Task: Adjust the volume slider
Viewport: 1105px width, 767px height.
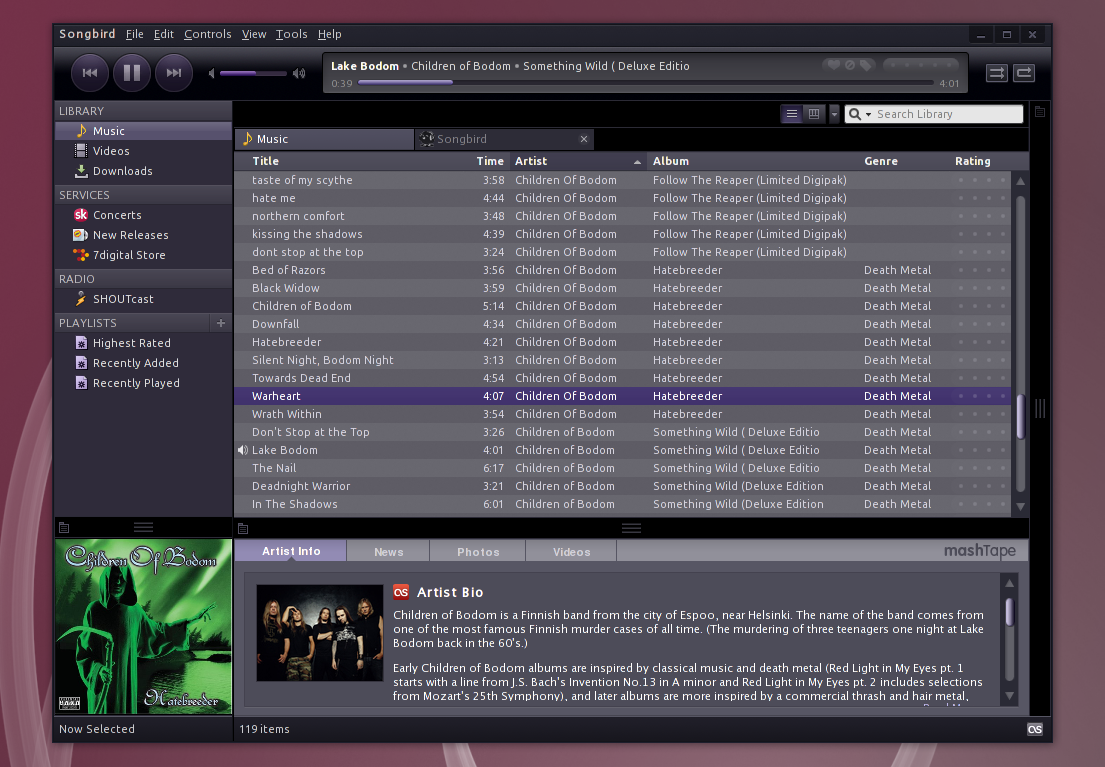Action: point(253,73)
